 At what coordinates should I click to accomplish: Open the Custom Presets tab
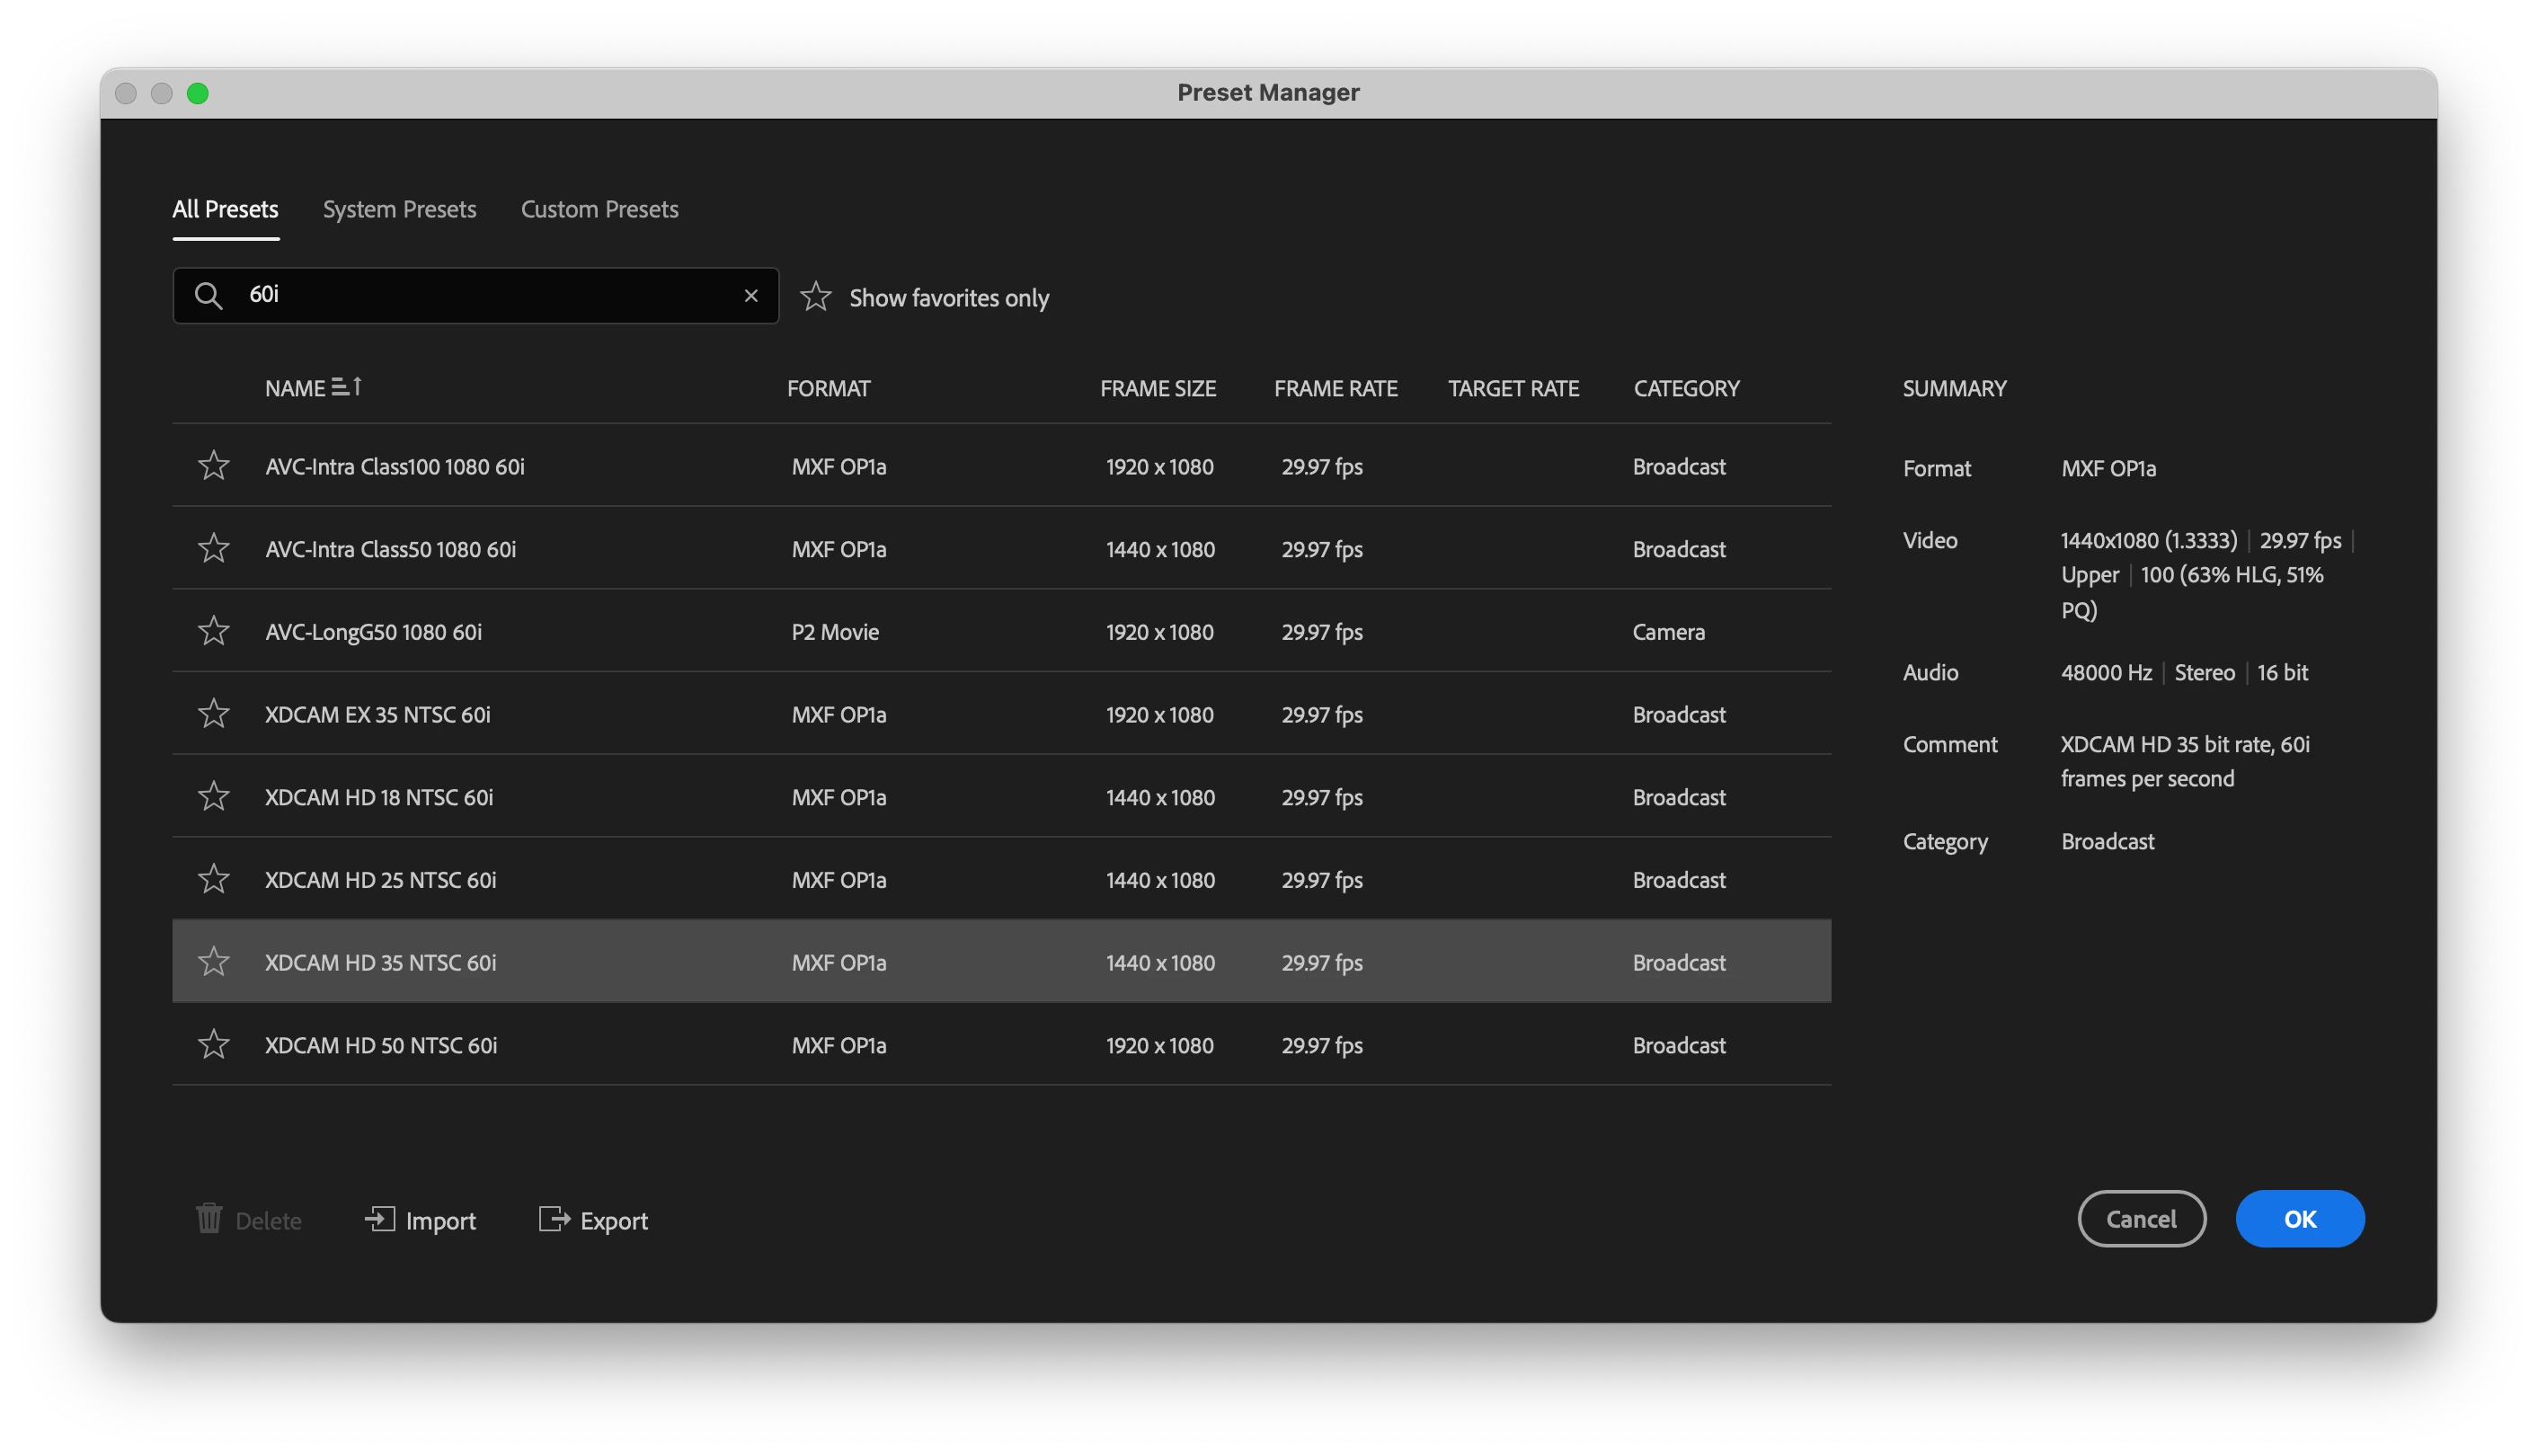[x=599, y=209]
